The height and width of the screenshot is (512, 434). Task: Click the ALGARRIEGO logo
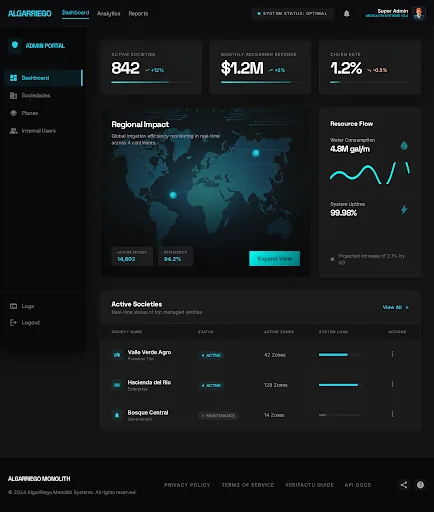tap(30, 14)
